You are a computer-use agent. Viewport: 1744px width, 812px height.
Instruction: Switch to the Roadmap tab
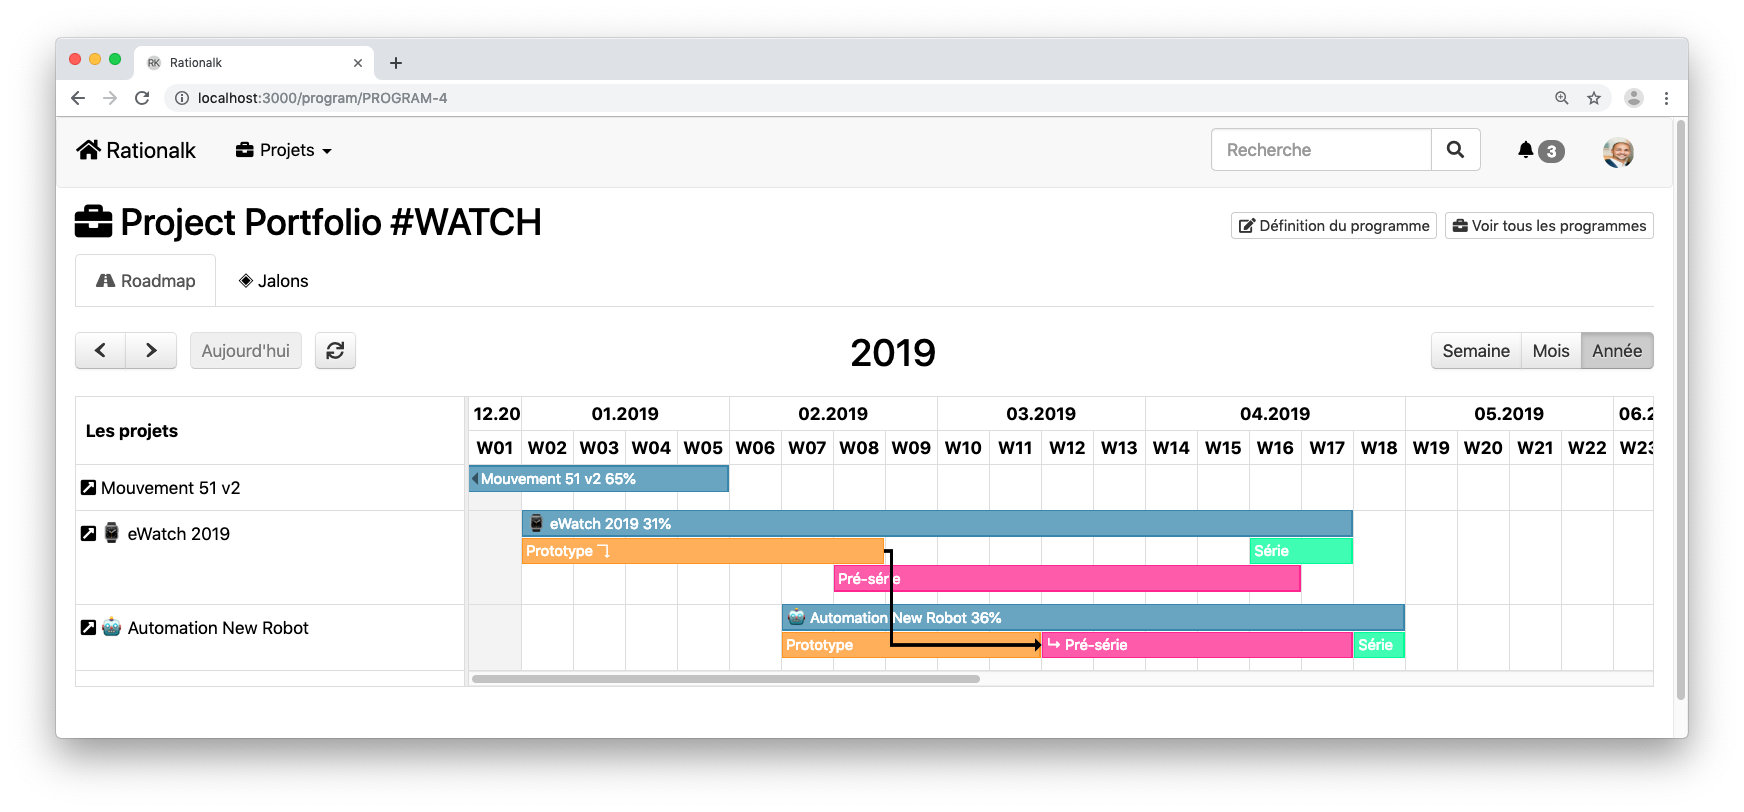pyautogui.click(x=146, y=281)
